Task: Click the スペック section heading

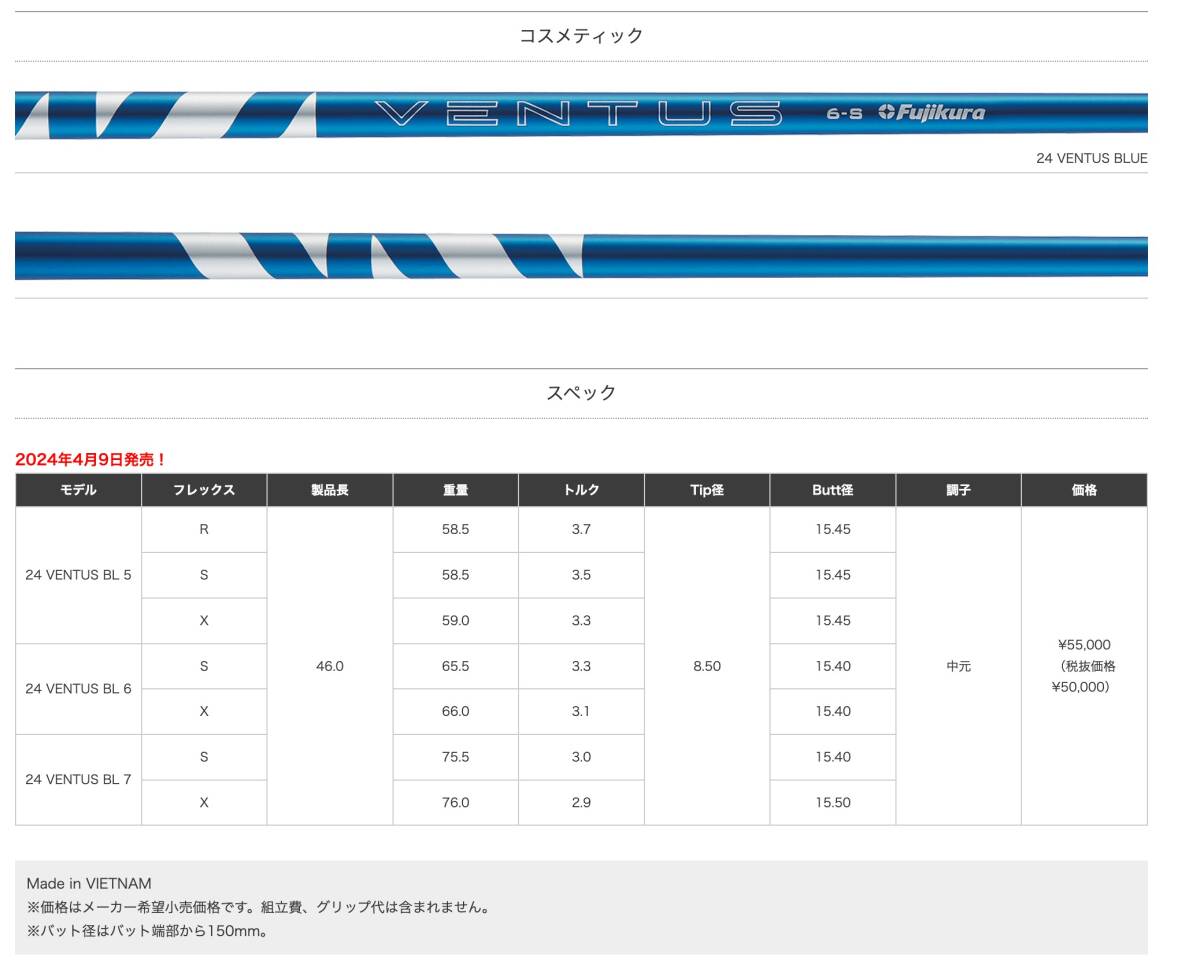Action: point(581,393)
